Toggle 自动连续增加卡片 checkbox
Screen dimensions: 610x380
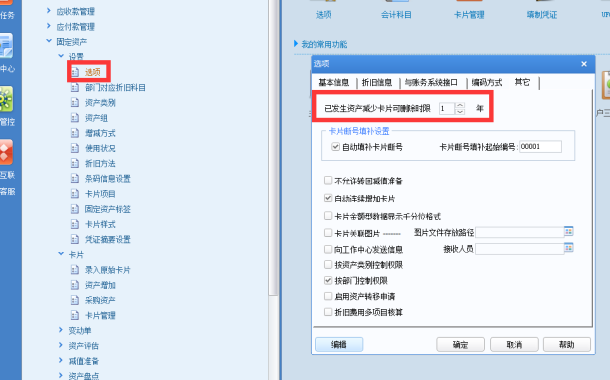(328, 198)
